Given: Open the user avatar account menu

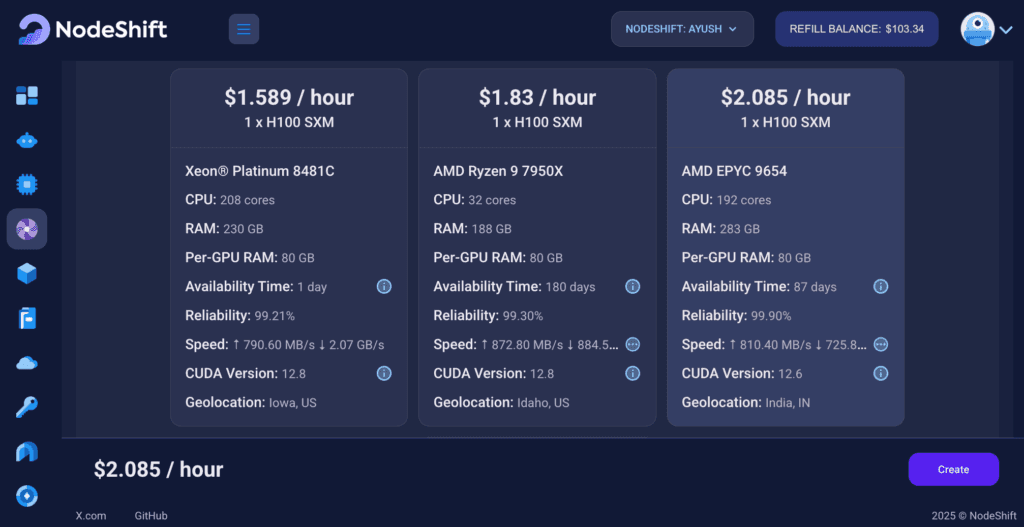Looking at the screenshot, I should [986, 29].
